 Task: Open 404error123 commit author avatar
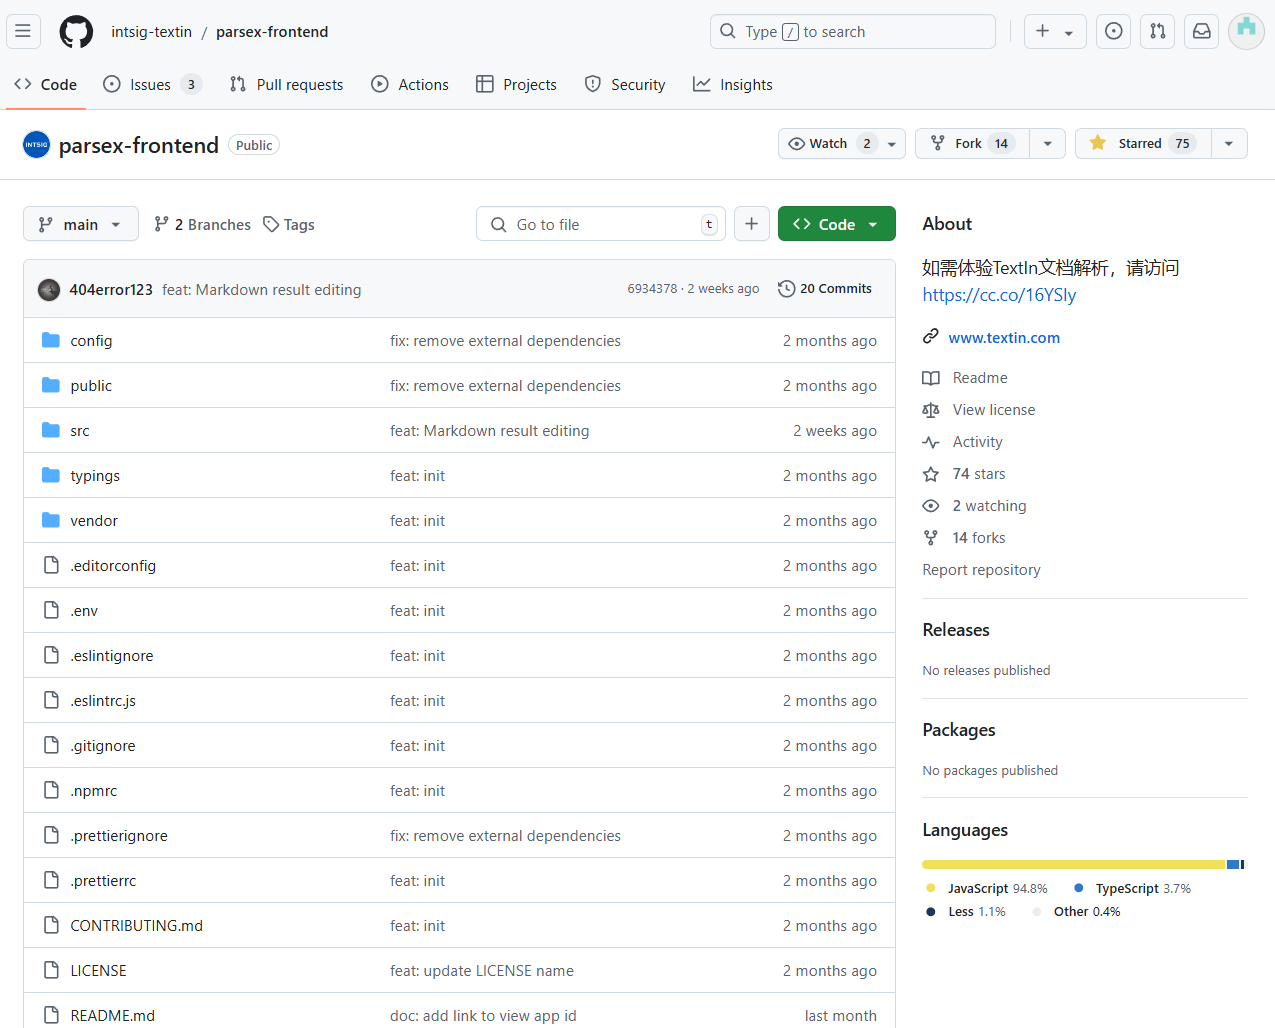click(x=49, y=290)
